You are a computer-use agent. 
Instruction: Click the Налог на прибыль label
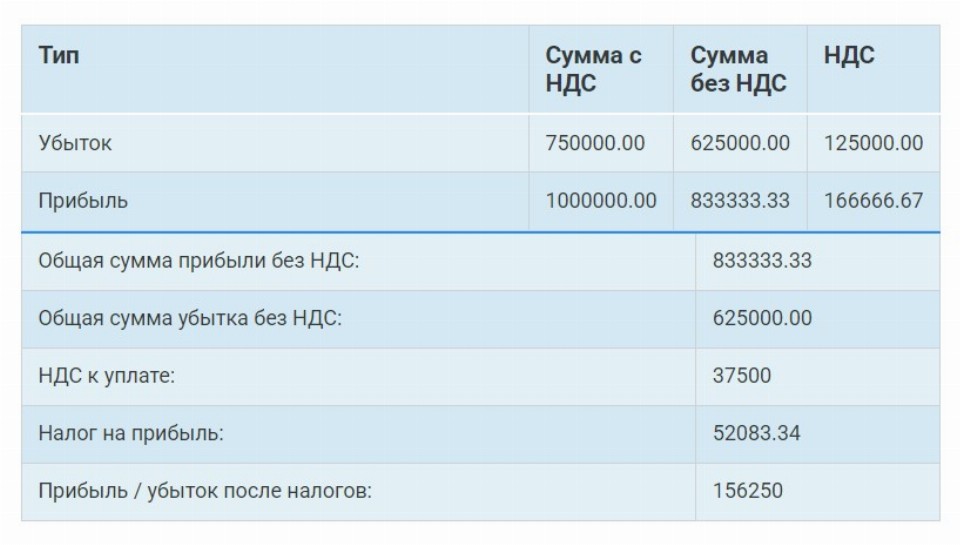(130, 434)
